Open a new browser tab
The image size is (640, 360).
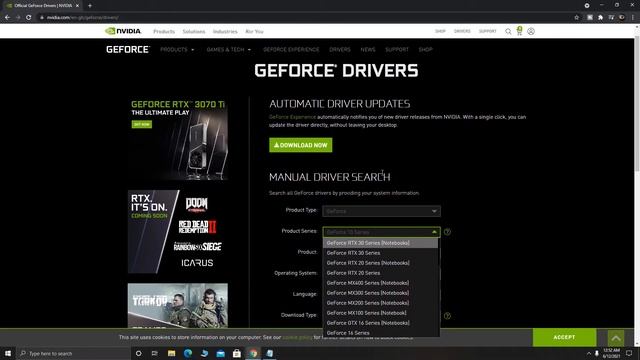[90, 6]
